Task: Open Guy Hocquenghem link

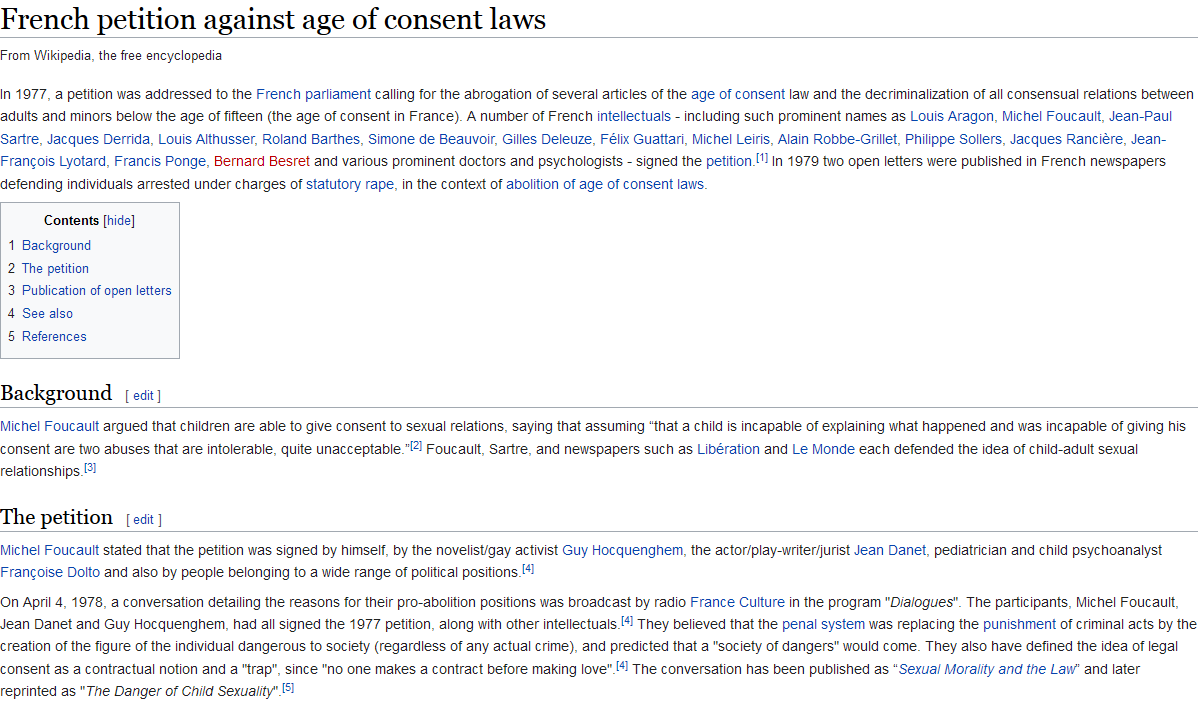Action: tap(623, 550)
